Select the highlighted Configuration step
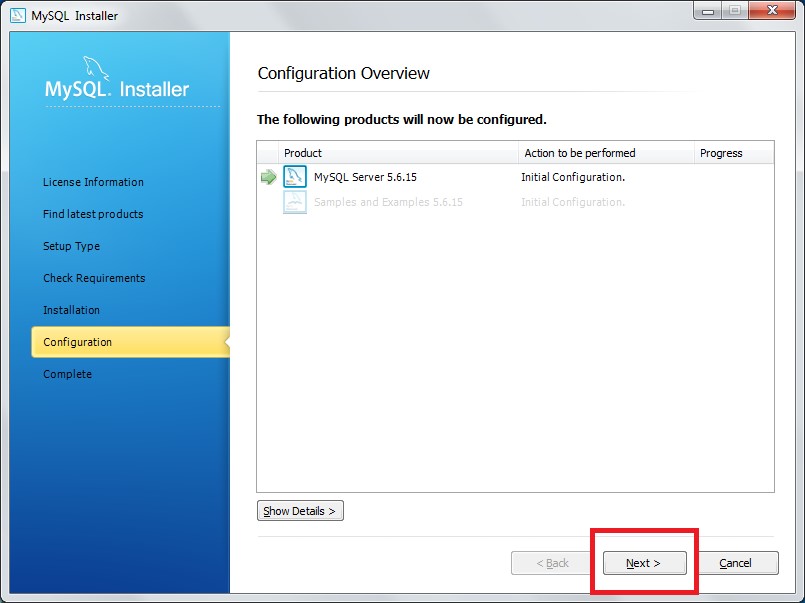The image size is (805, 603). [130, 342]
